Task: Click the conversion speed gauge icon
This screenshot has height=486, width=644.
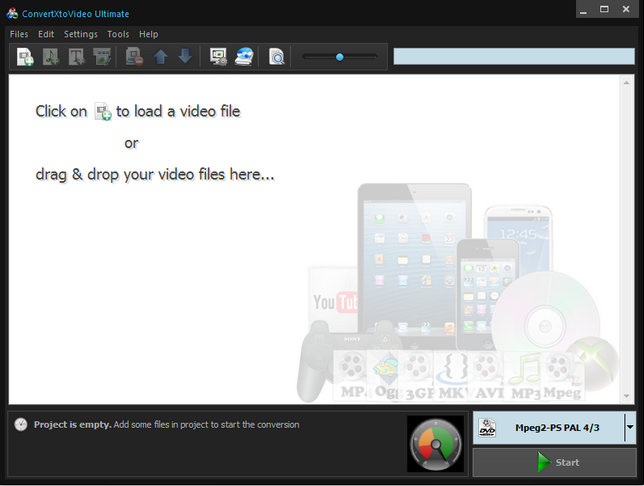Action: (435, 443)
